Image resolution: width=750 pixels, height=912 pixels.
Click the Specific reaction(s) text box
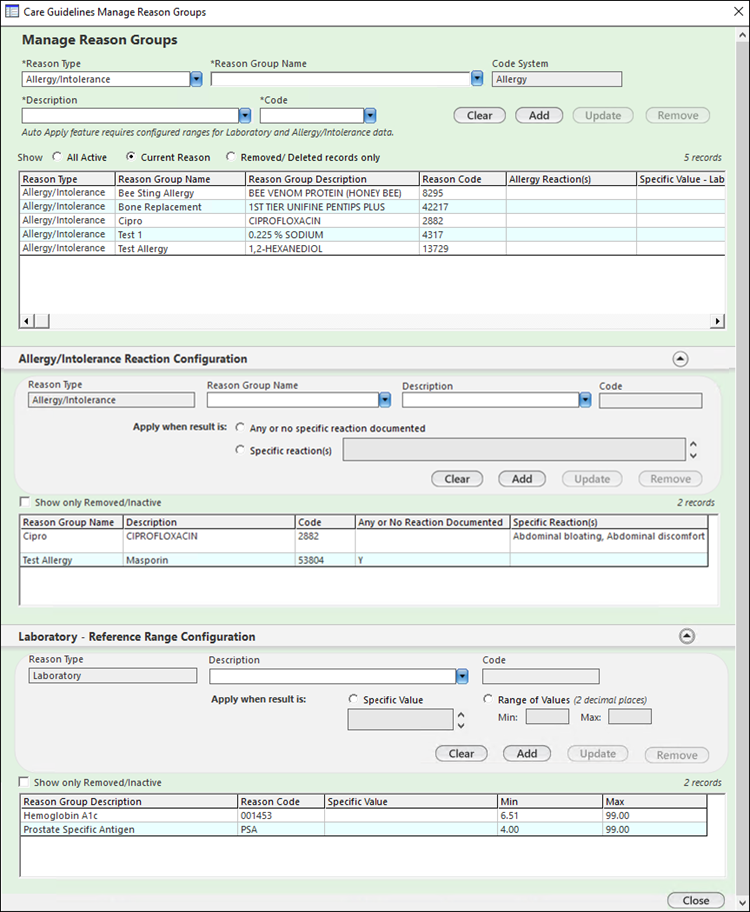click(514, 450)
